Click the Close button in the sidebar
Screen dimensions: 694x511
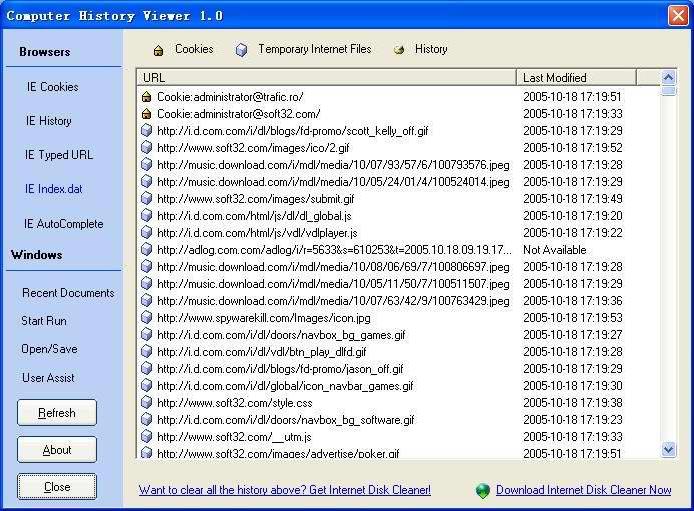tap(57, 487)
